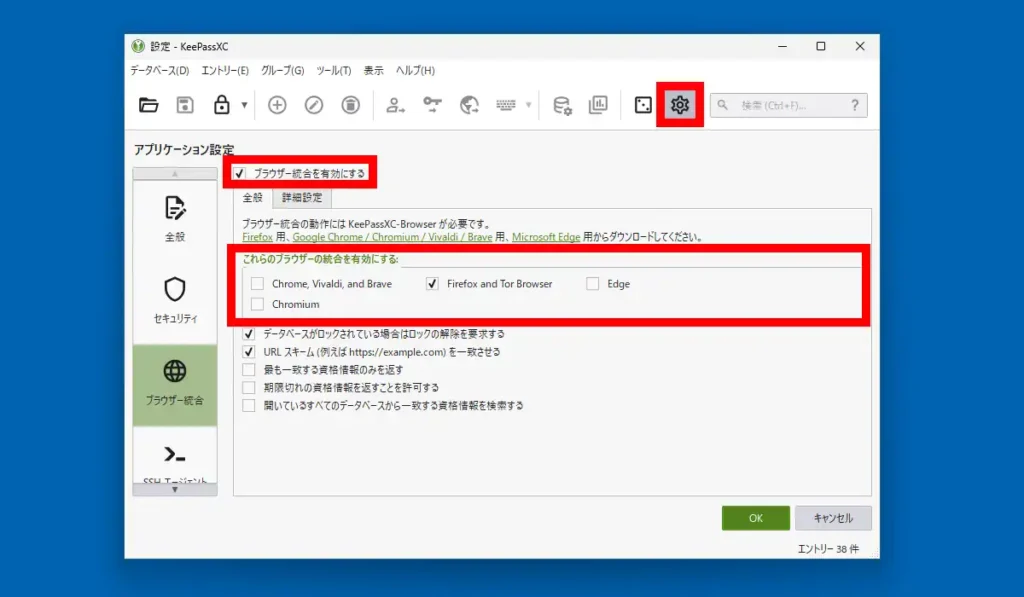Click the Save database toolbar icon
The width and height of the screenshot is (1024, 597).
pos(185,105)
